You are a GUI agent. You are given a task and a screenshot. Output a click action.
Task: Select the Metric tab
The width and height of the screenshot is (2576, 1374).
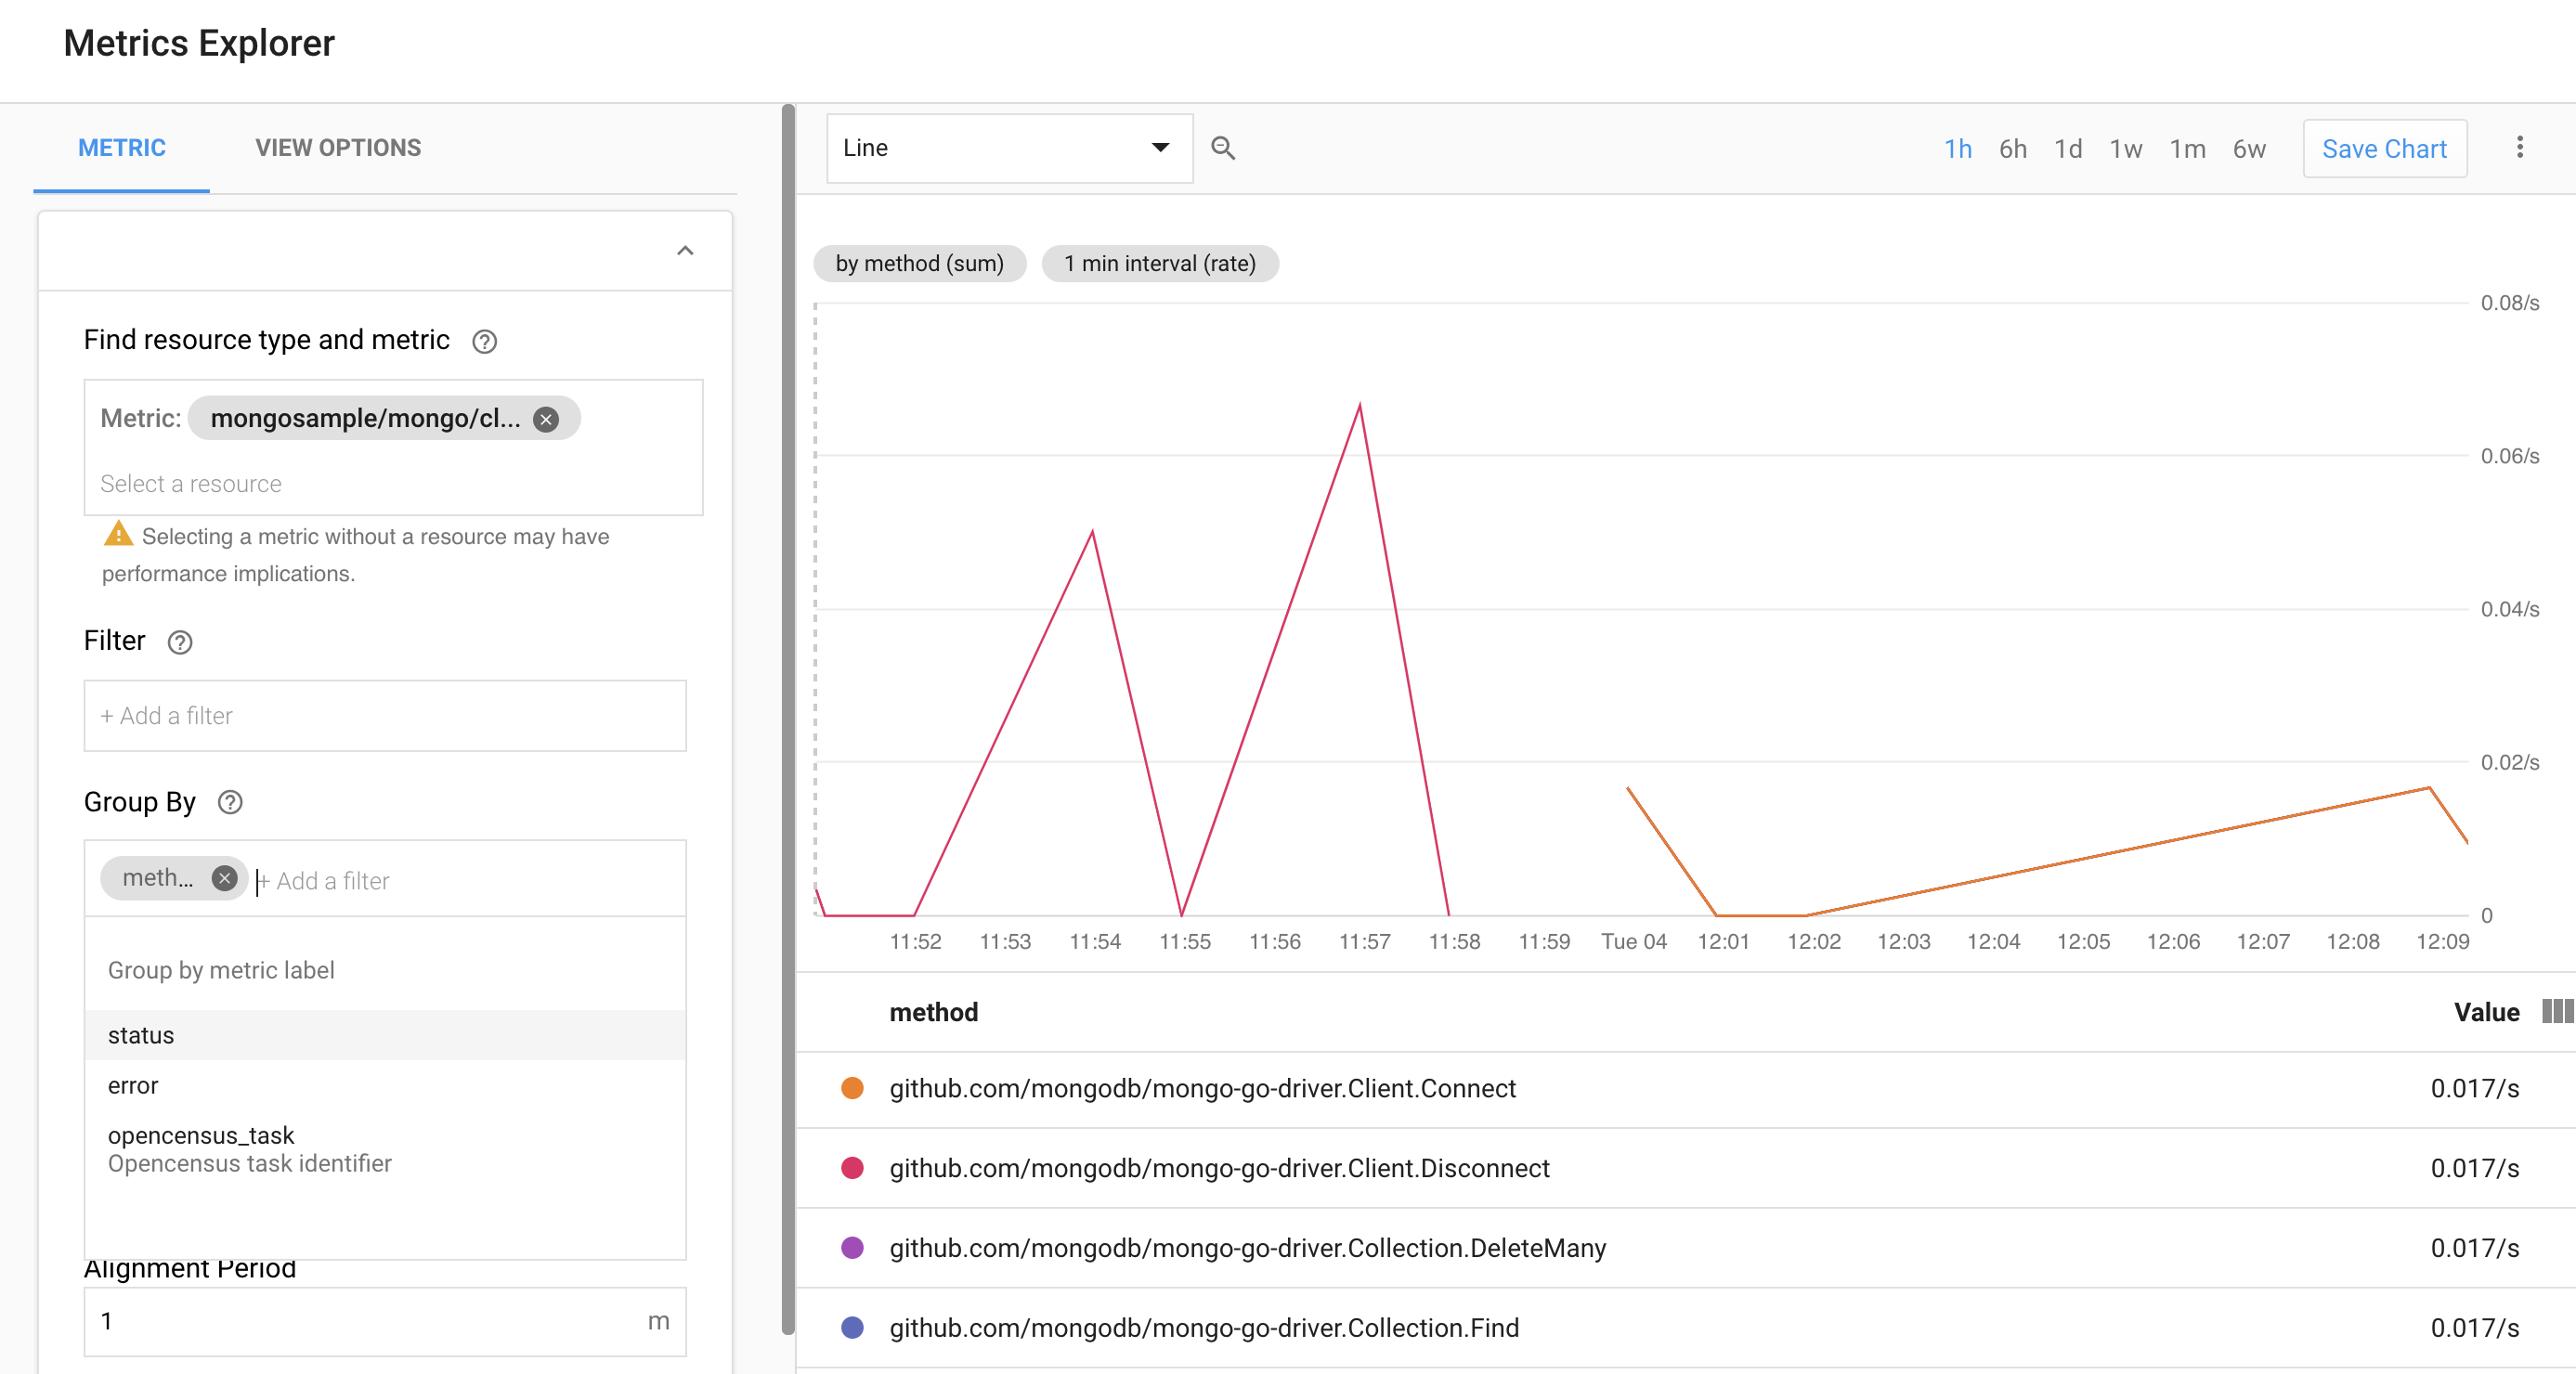pos(122,148)
